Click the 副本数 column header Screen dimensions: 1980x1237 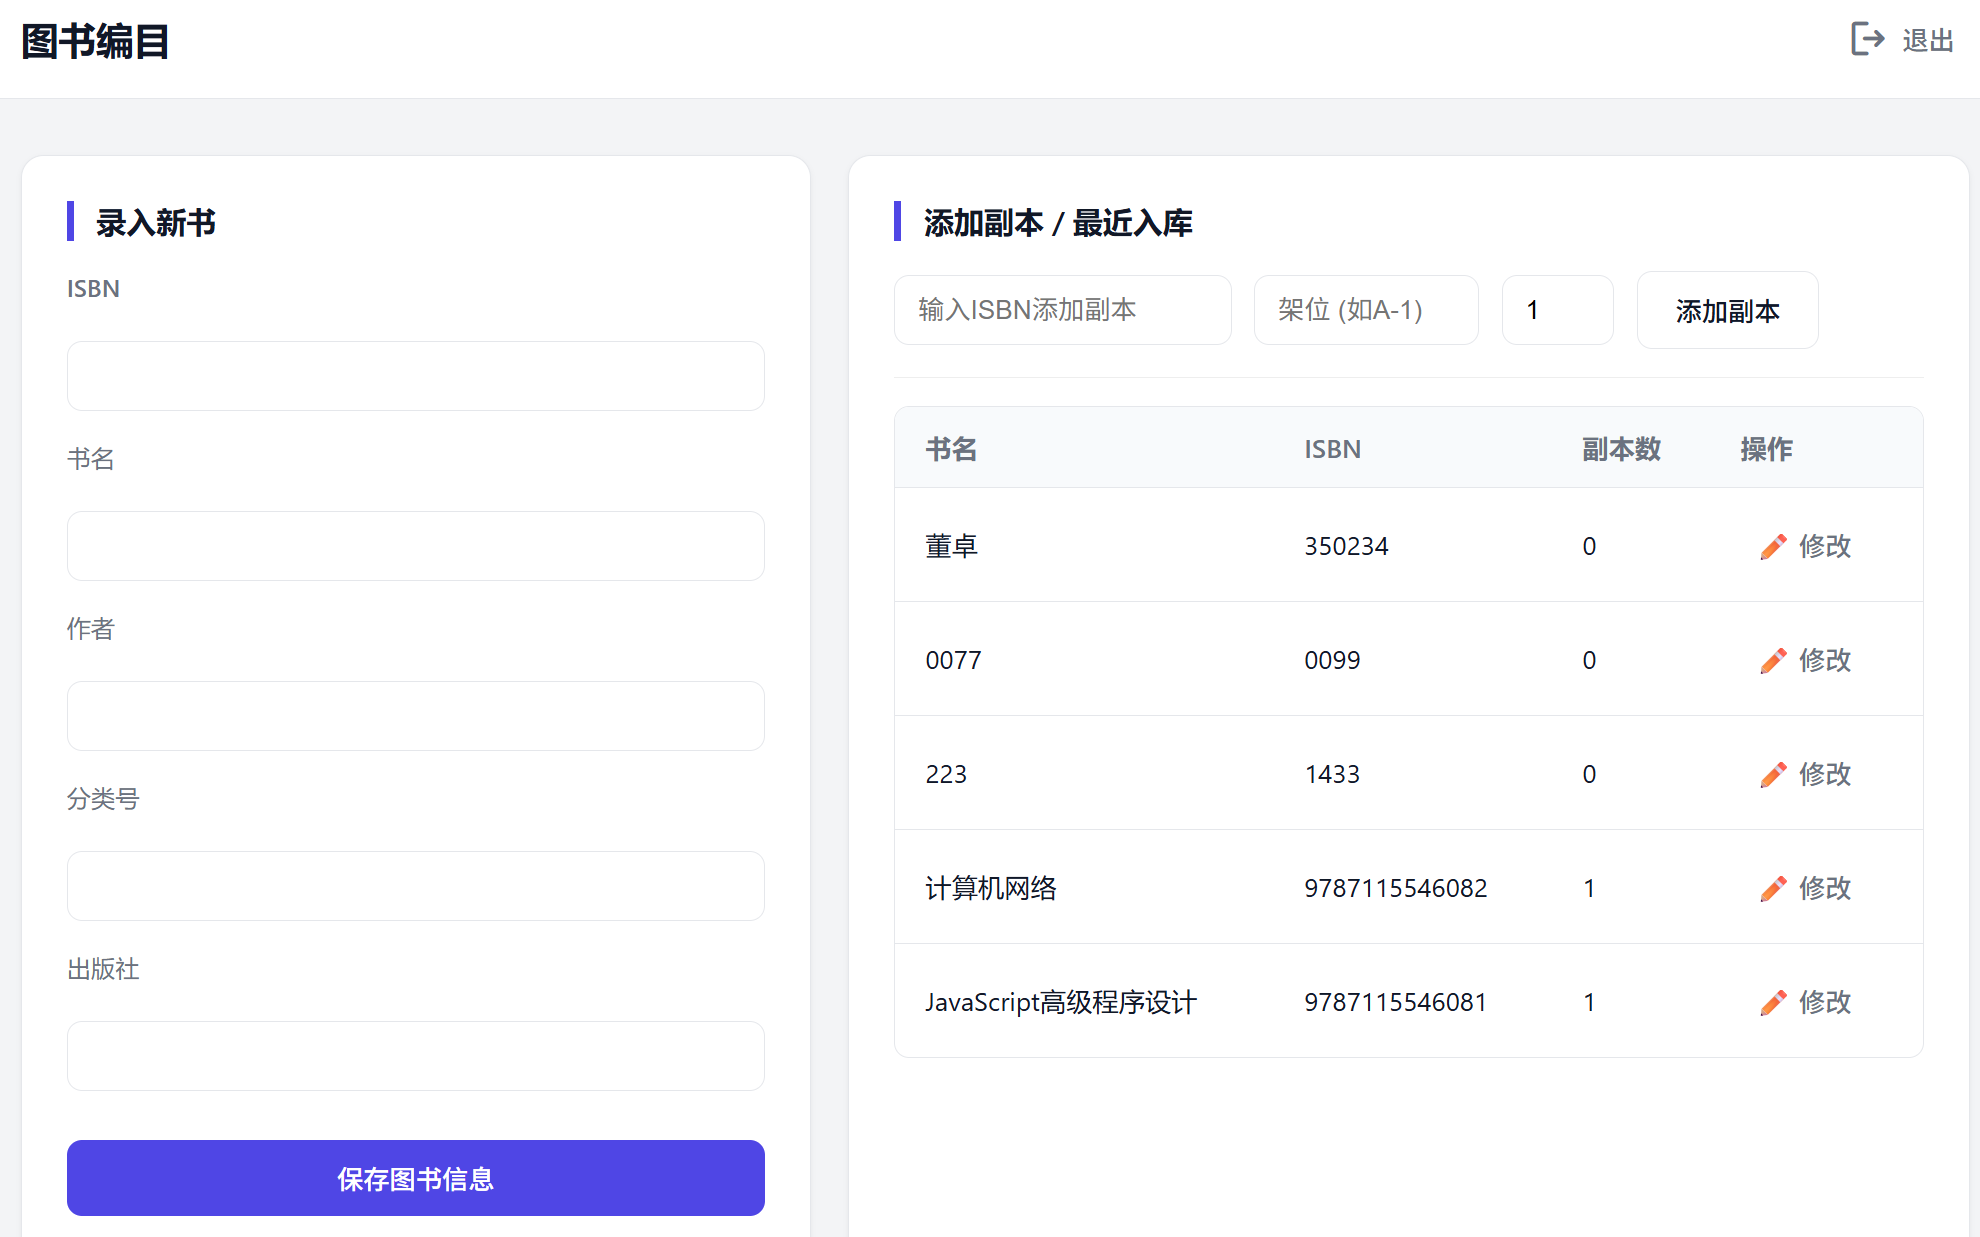click(1620, 449)
